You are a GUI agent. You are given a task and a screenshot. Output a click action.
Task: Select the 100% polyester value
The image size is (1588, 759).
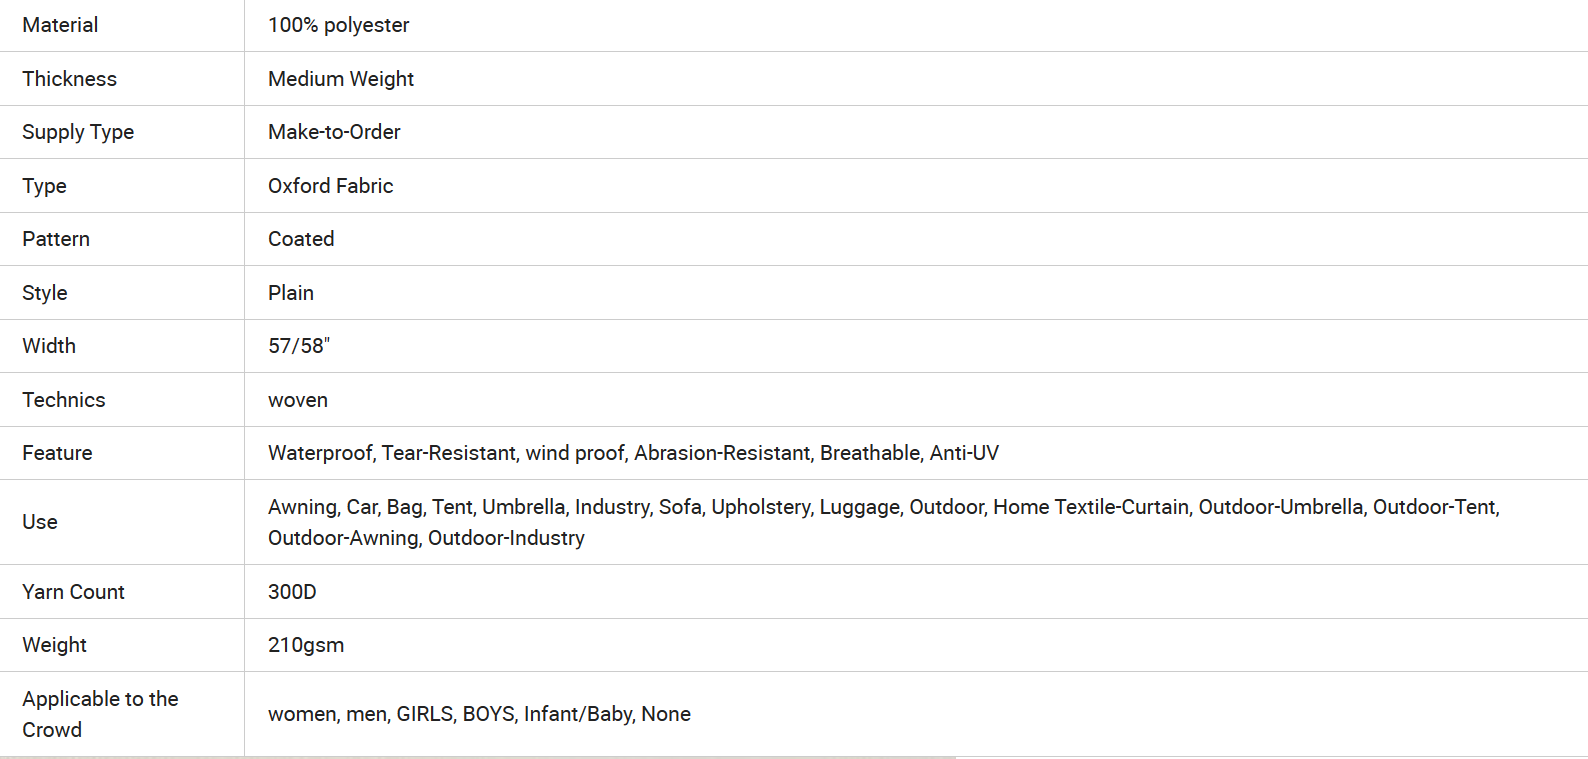339,25
